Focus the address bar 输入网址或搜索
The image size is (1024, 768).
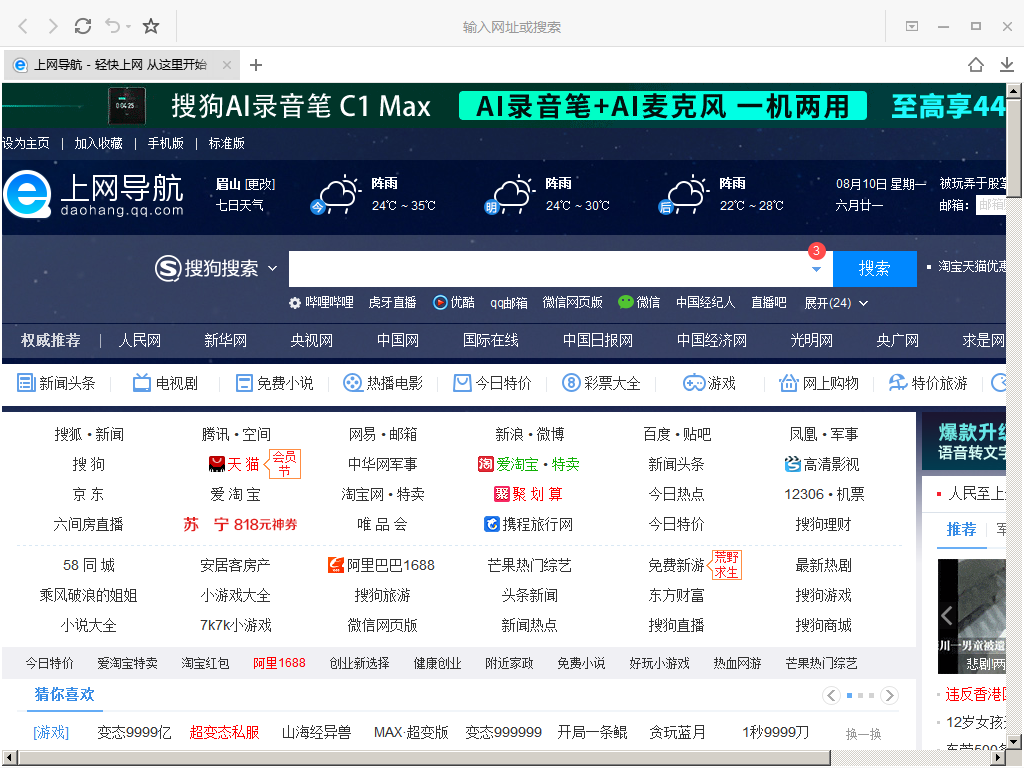(511, 27)
